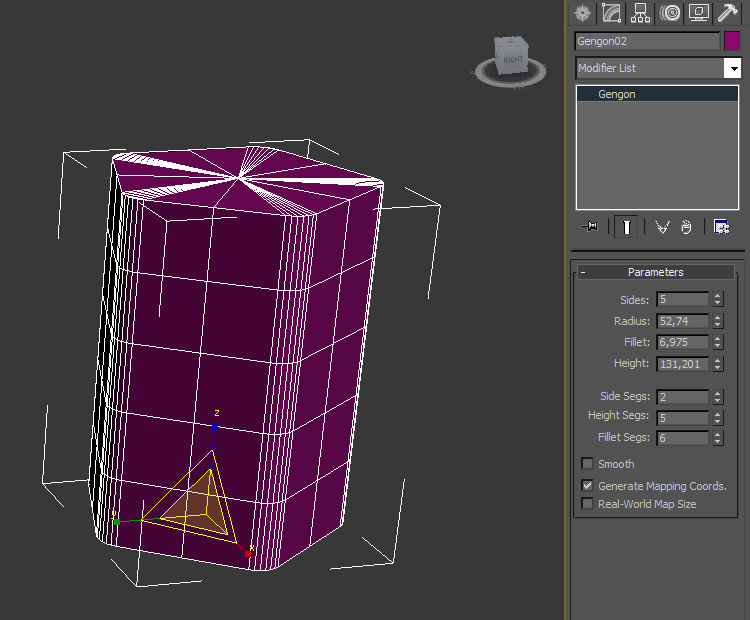The image size is (750, 620).
Task: Click the Pin Stack icon
Action: pos(590,226)
